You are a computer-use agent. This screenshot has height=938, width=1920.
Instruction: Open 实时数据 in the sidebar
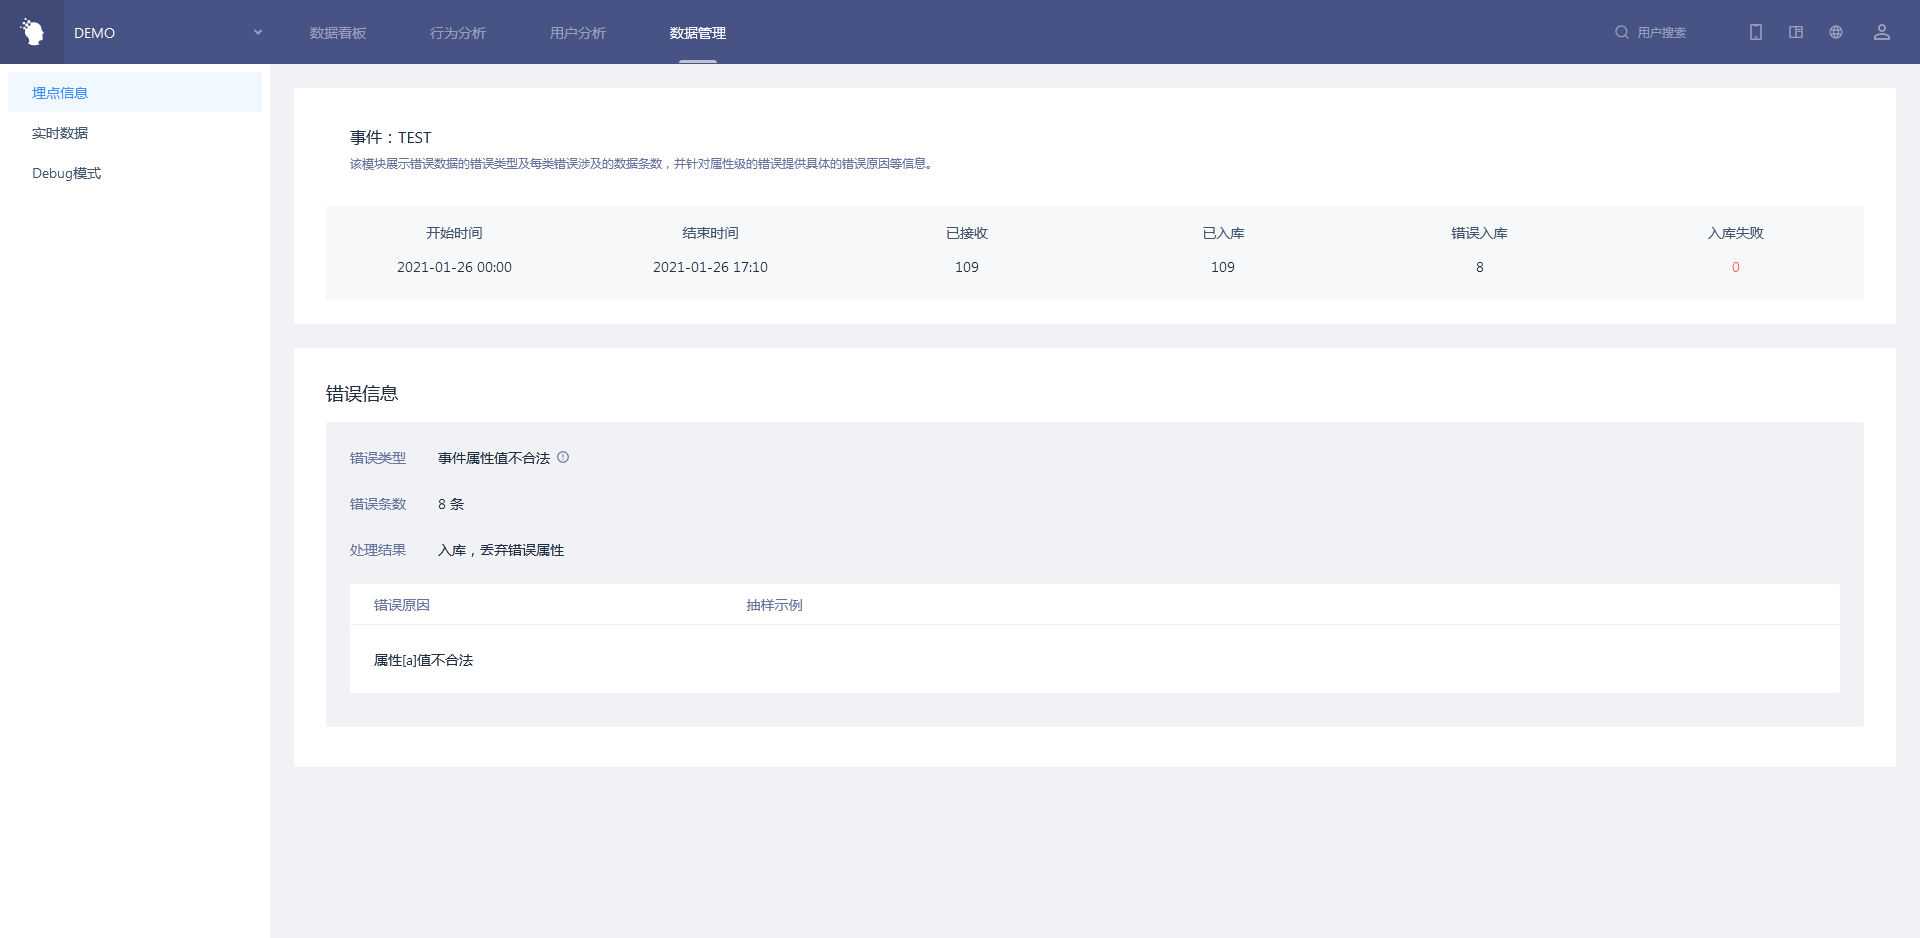click(60, 133)
